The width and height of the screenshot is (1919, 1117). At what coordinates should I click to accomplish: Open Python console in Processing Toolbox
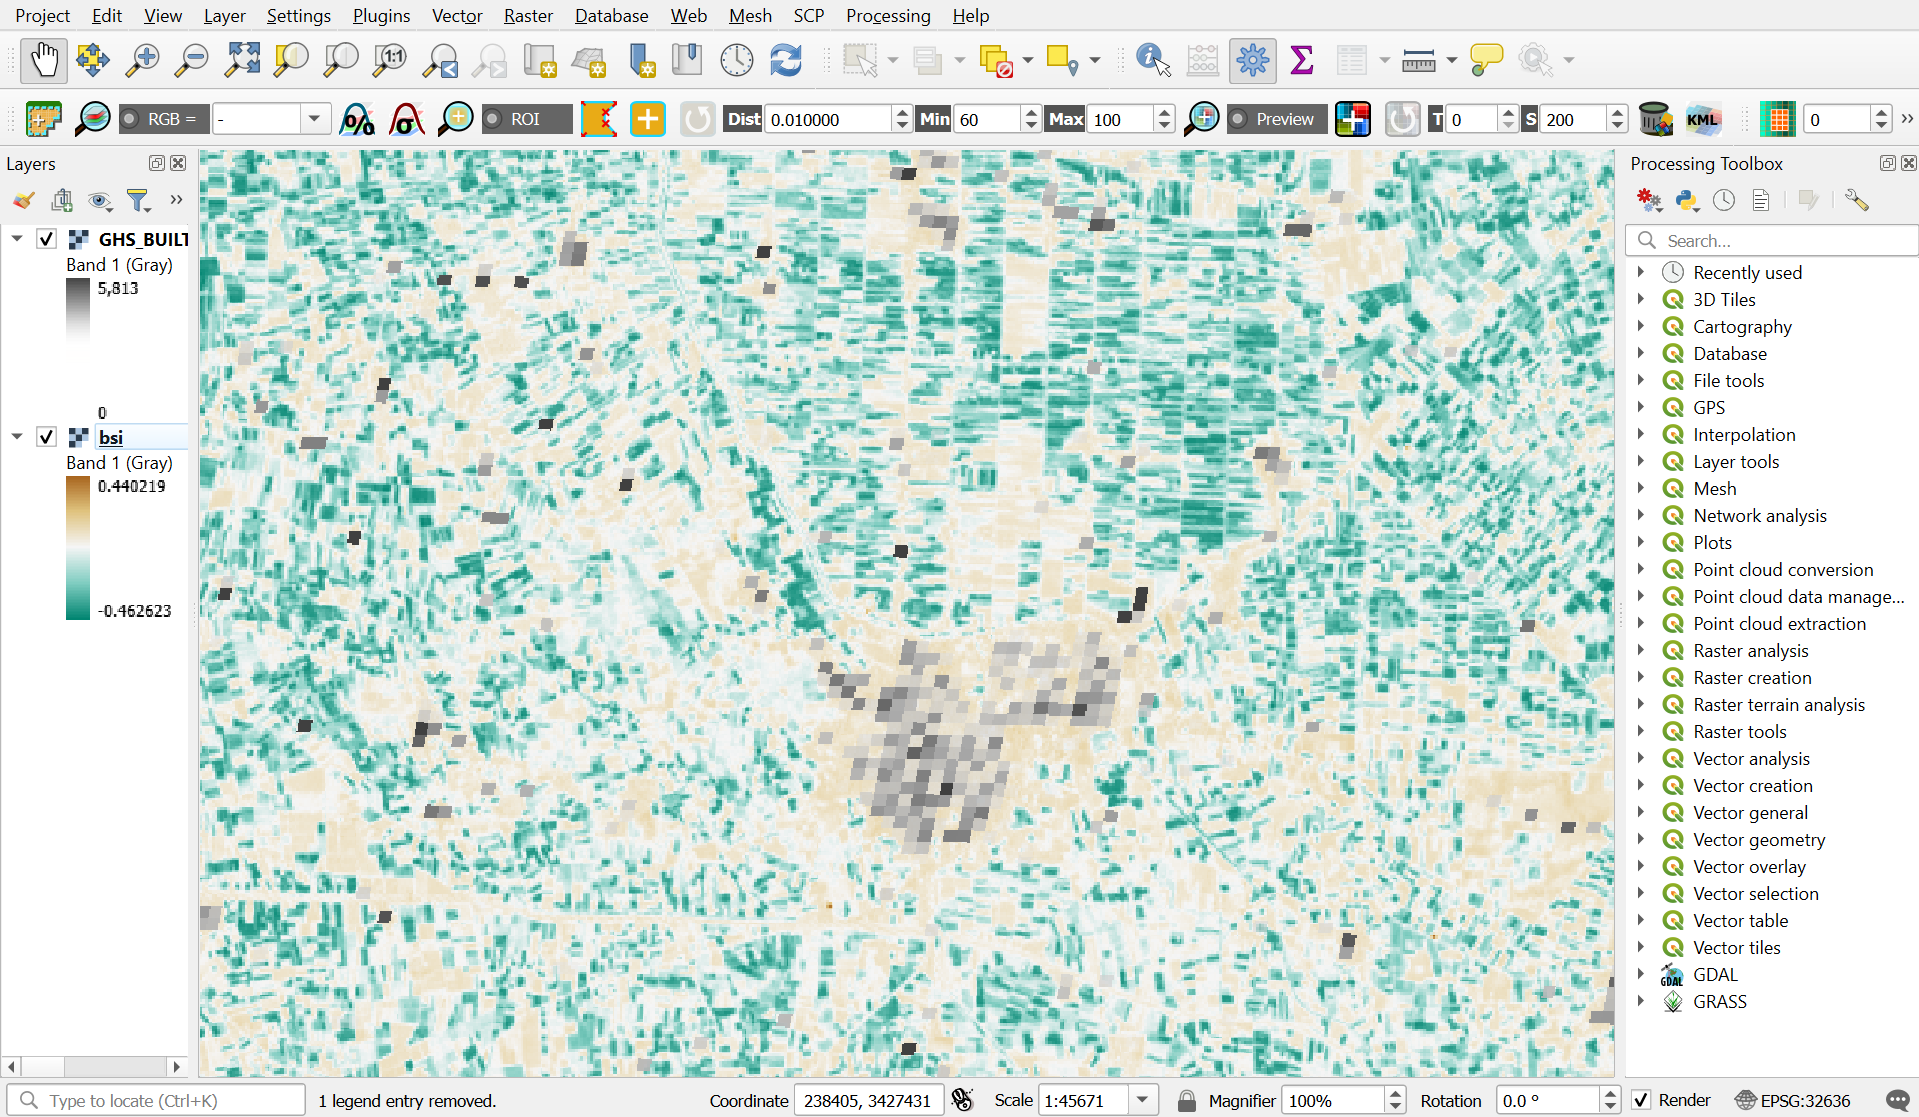1687,200
